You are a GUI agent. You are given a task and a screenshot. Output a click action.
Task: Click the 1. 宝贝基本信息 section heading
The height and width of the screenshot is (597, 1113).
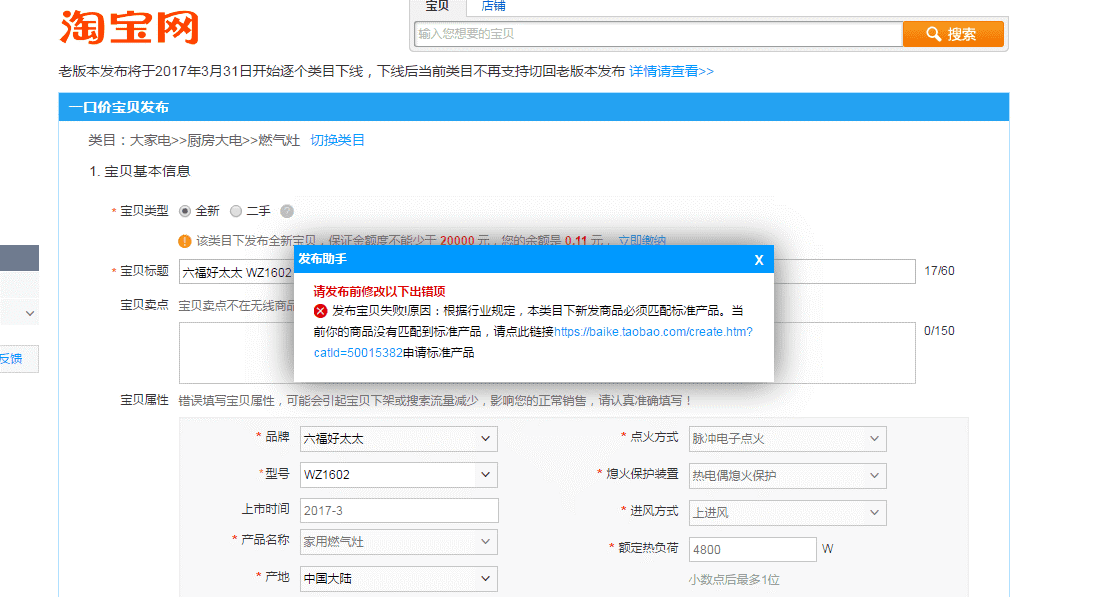point(140,171)
